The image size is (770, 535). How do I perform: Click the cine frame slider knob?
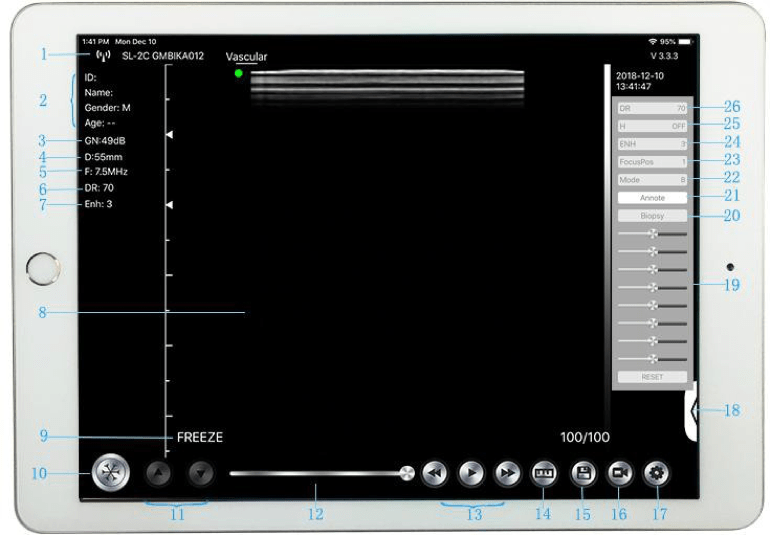407,473
